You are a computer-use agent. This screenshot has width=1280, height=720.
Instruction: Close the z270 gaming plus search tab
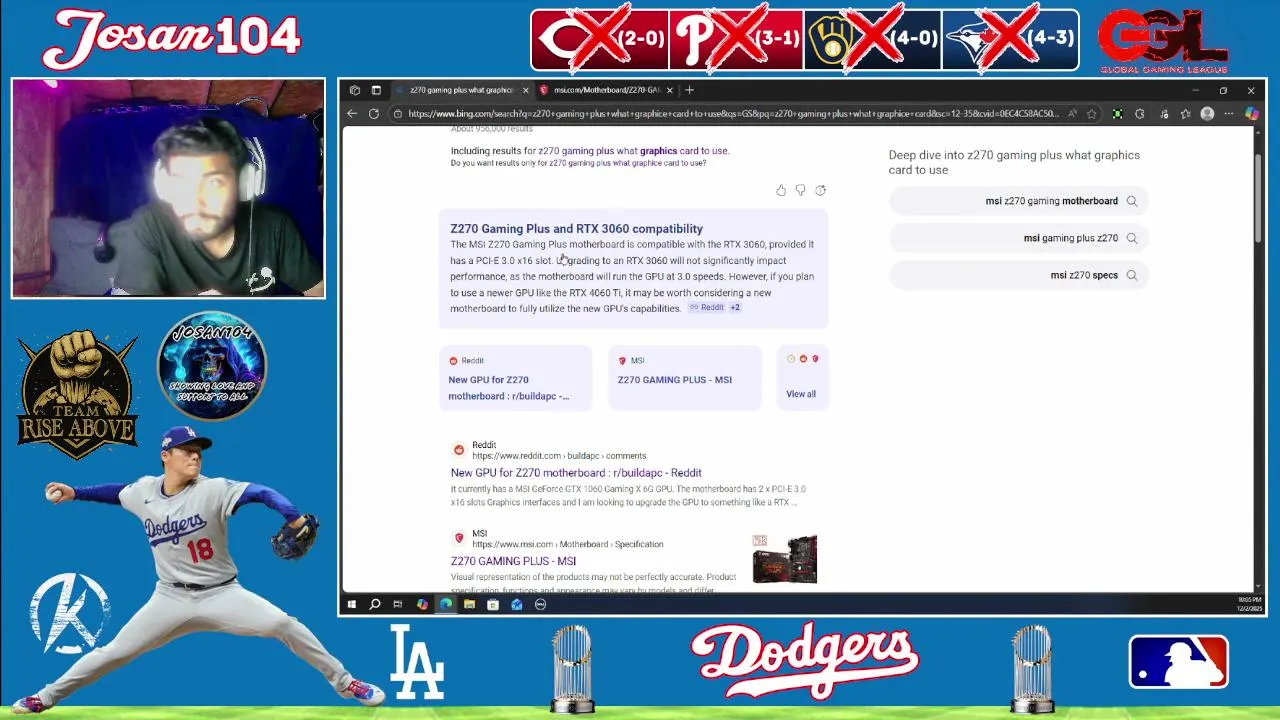click(525, 90)
